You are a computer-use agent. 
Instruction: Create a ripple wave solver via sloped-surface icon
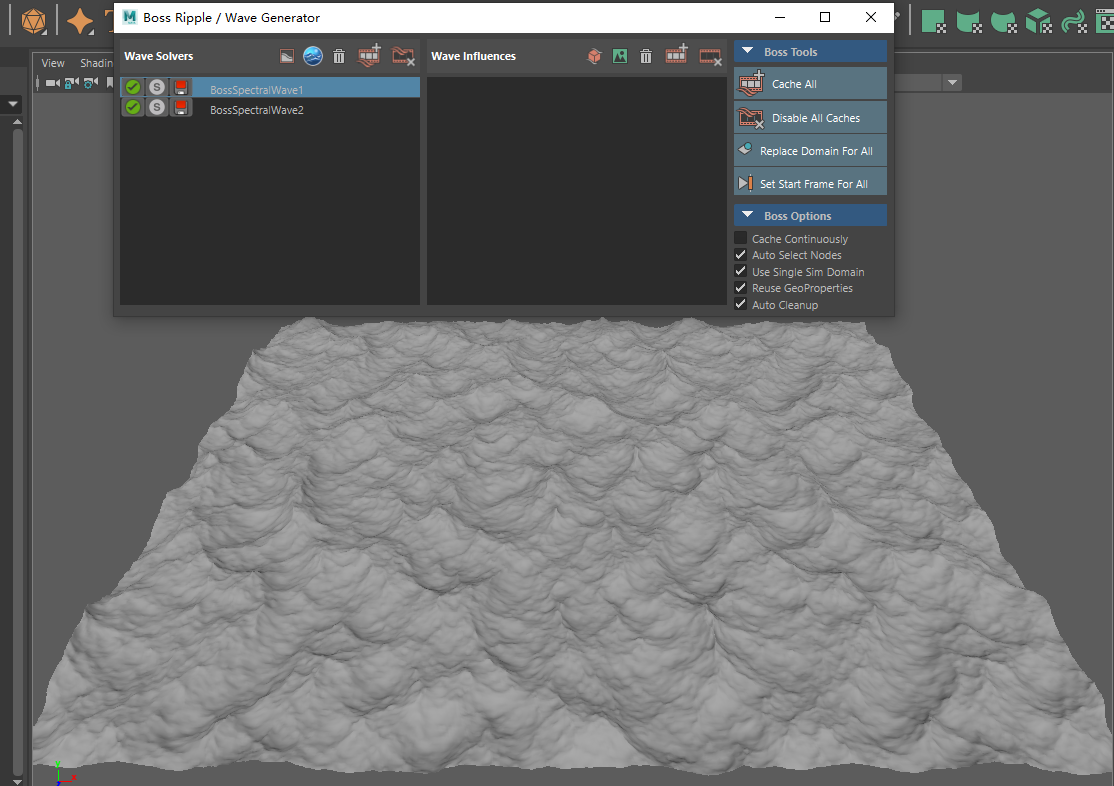pos(286,56)
